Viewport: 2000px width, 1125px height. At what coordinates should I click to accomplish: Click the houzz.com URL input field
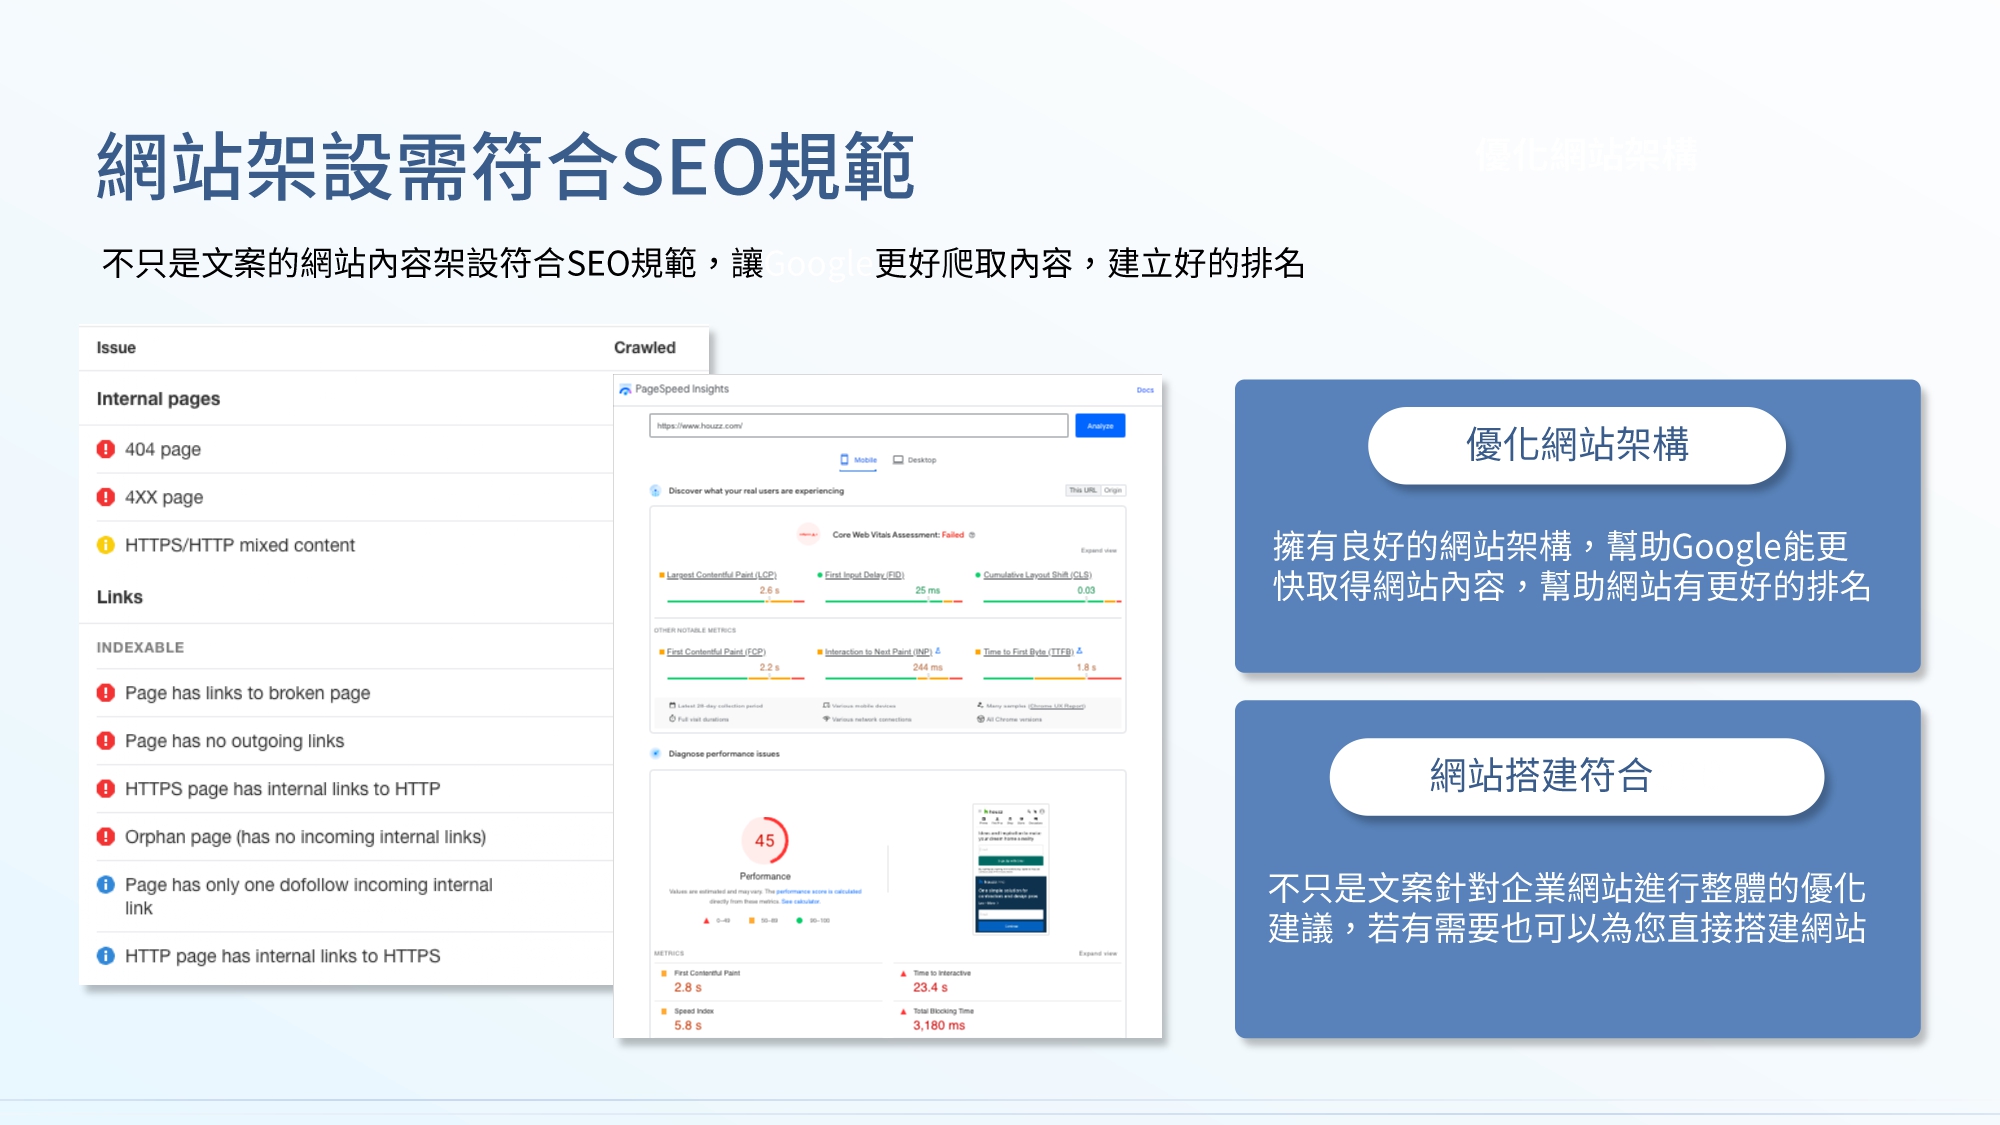pos(858,426)
